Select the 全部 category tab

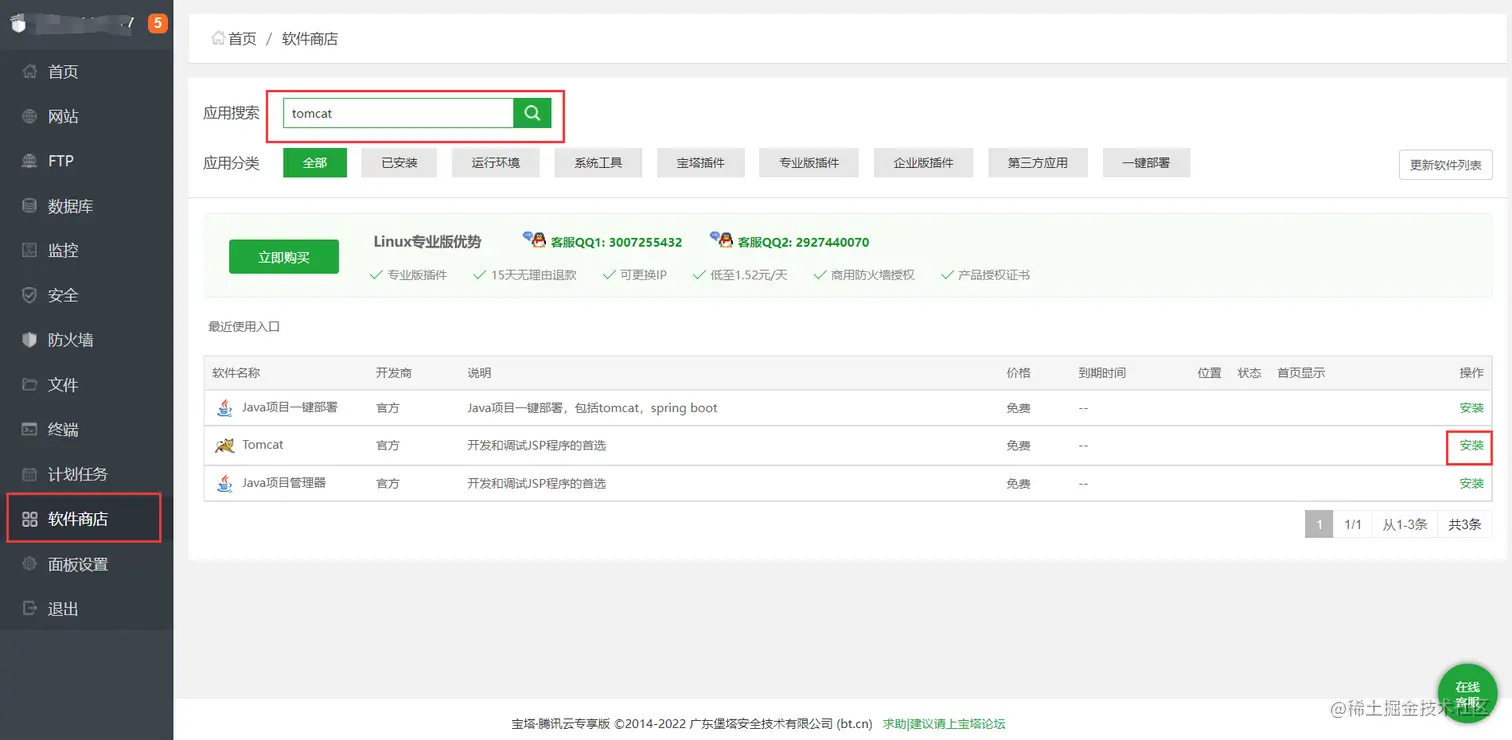pyautogui.click(x=315, y=163)
